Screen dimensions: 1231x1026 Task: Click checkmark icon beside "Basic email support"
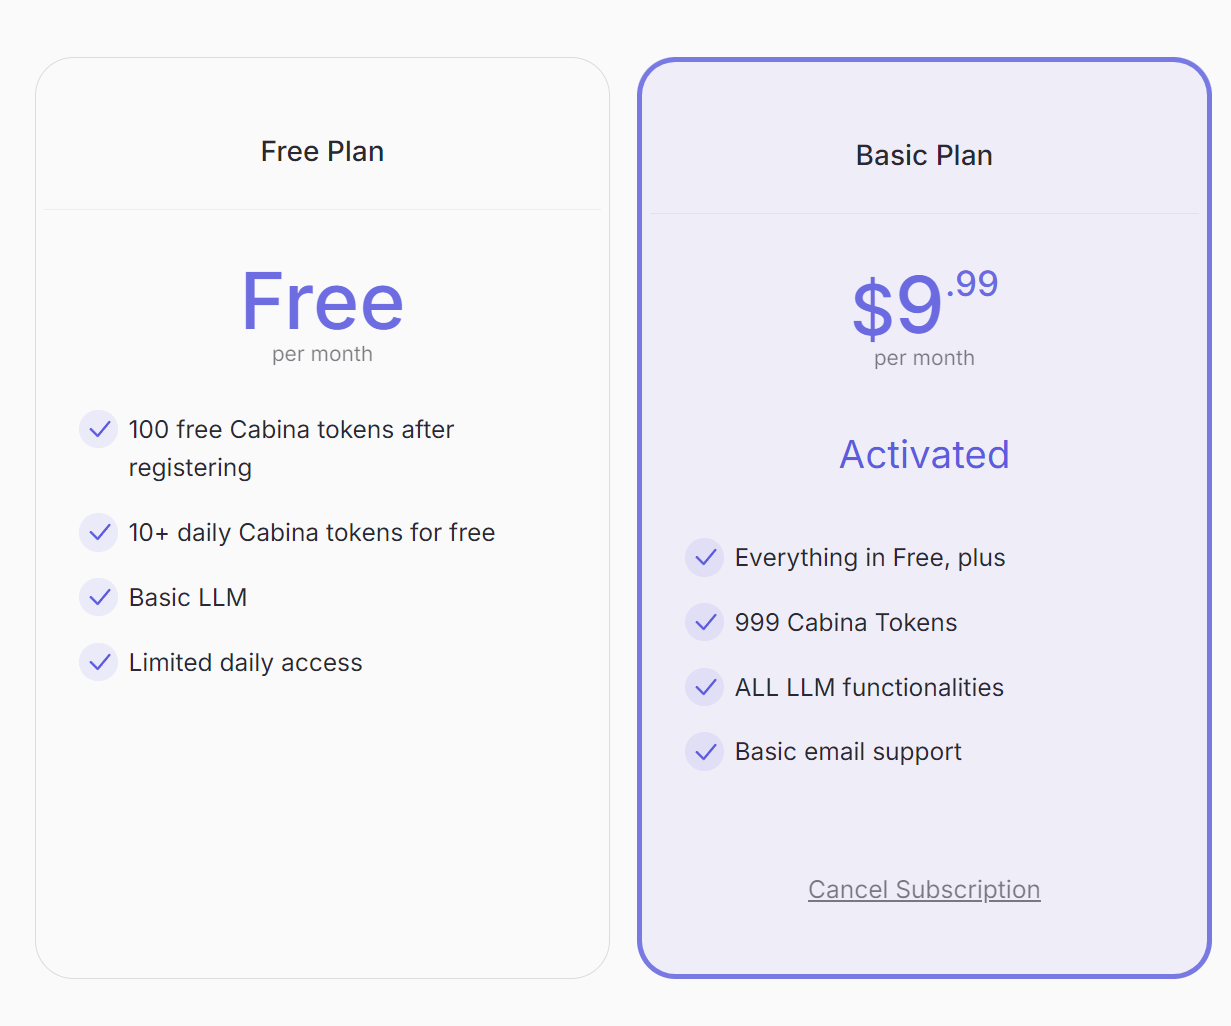click(x=704, y=751)
